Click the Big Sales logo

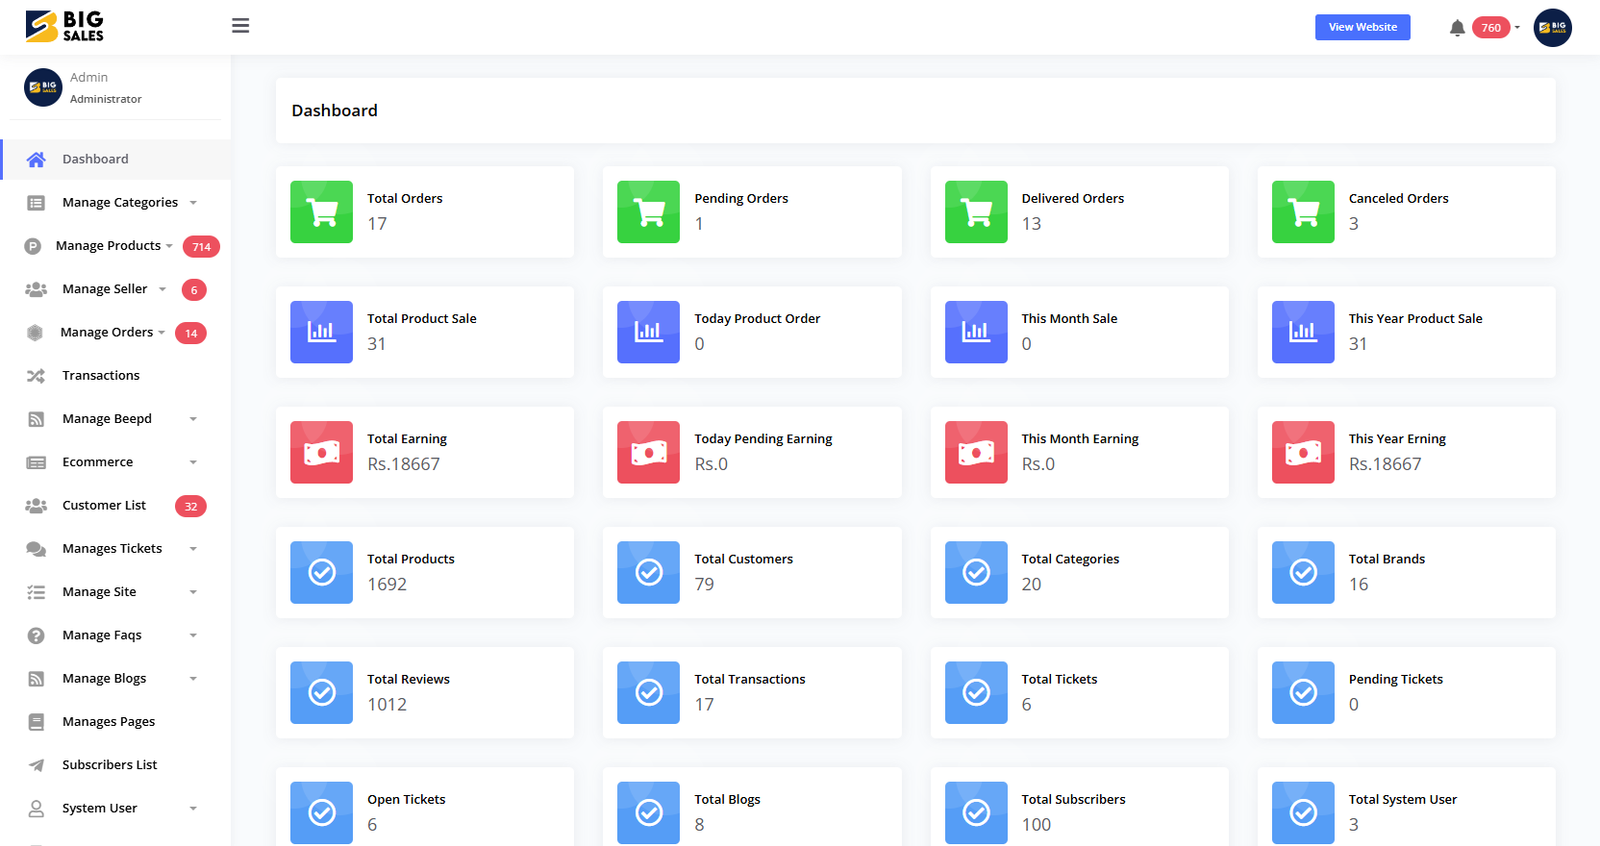coord(65,26)
